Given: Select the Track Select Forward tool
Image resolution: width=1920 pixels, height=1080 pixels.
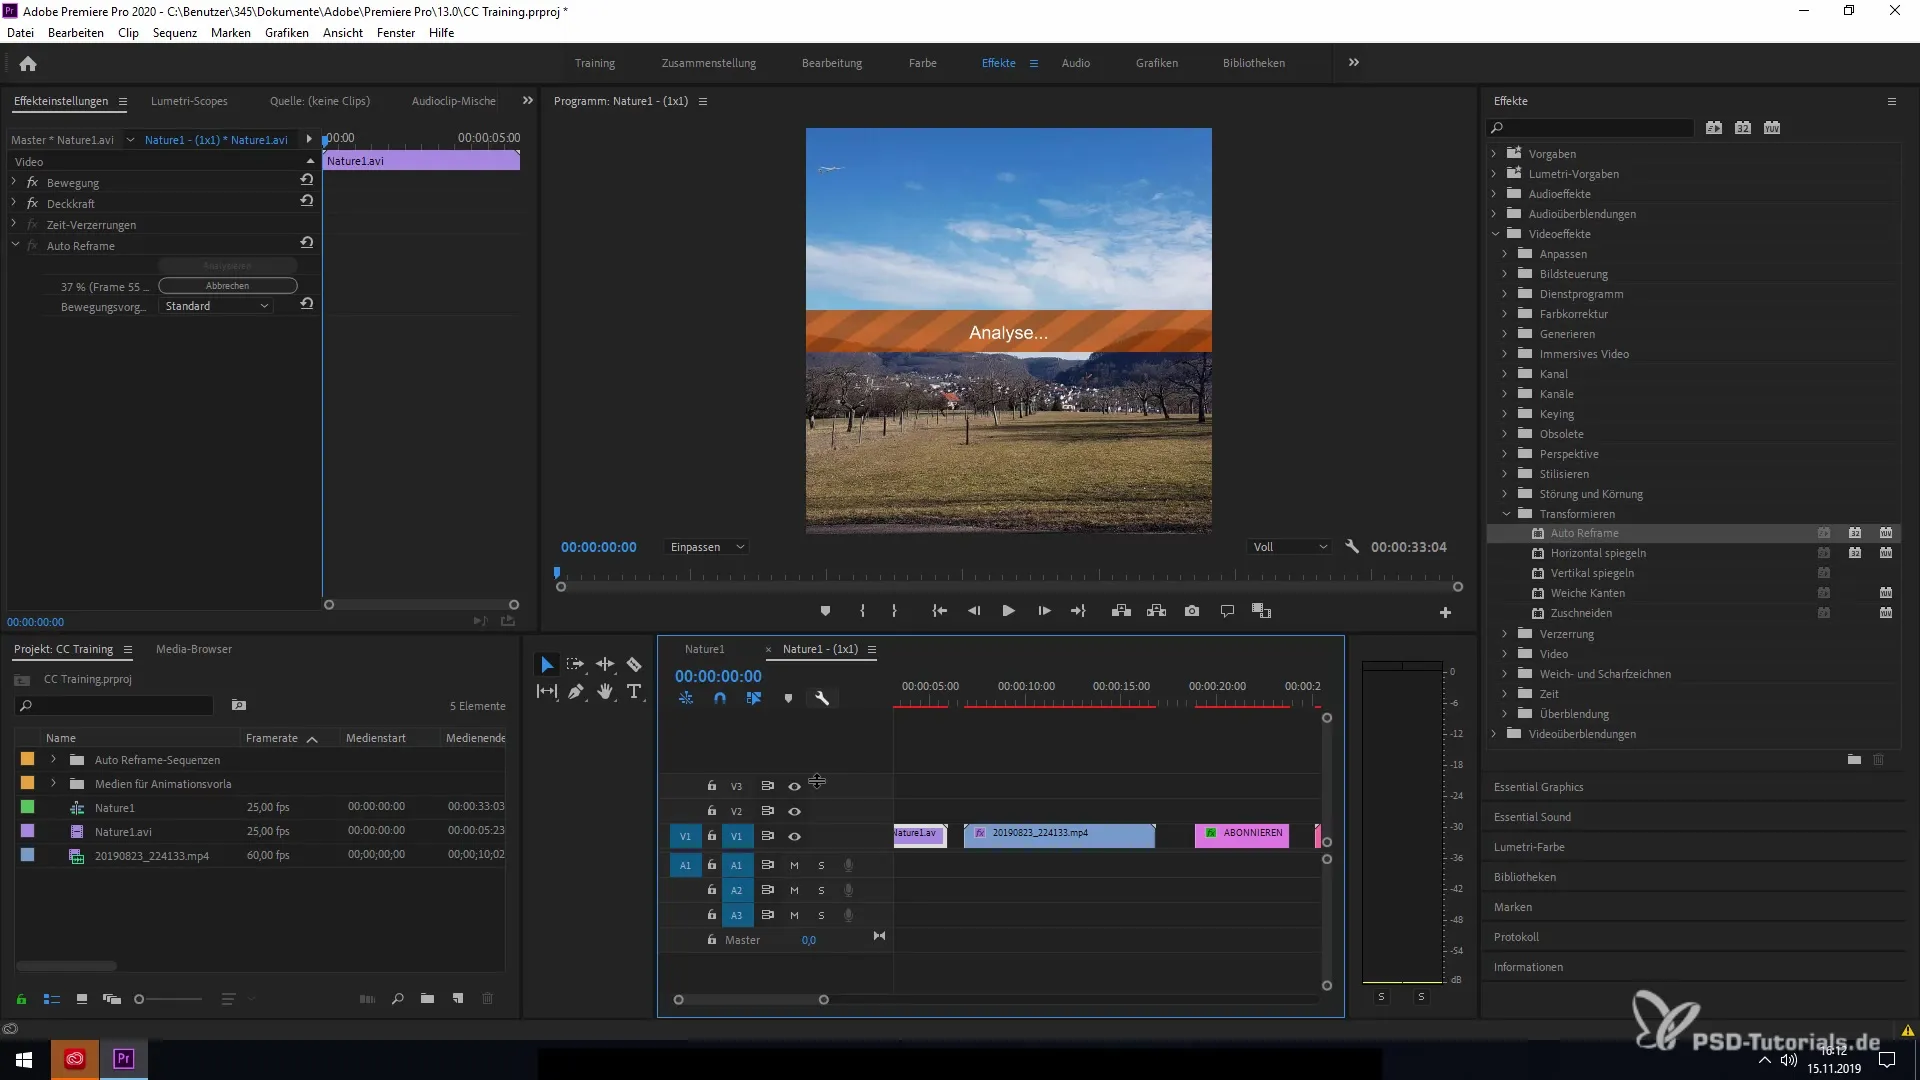Looking at the screenshot, I should [575, 664].
